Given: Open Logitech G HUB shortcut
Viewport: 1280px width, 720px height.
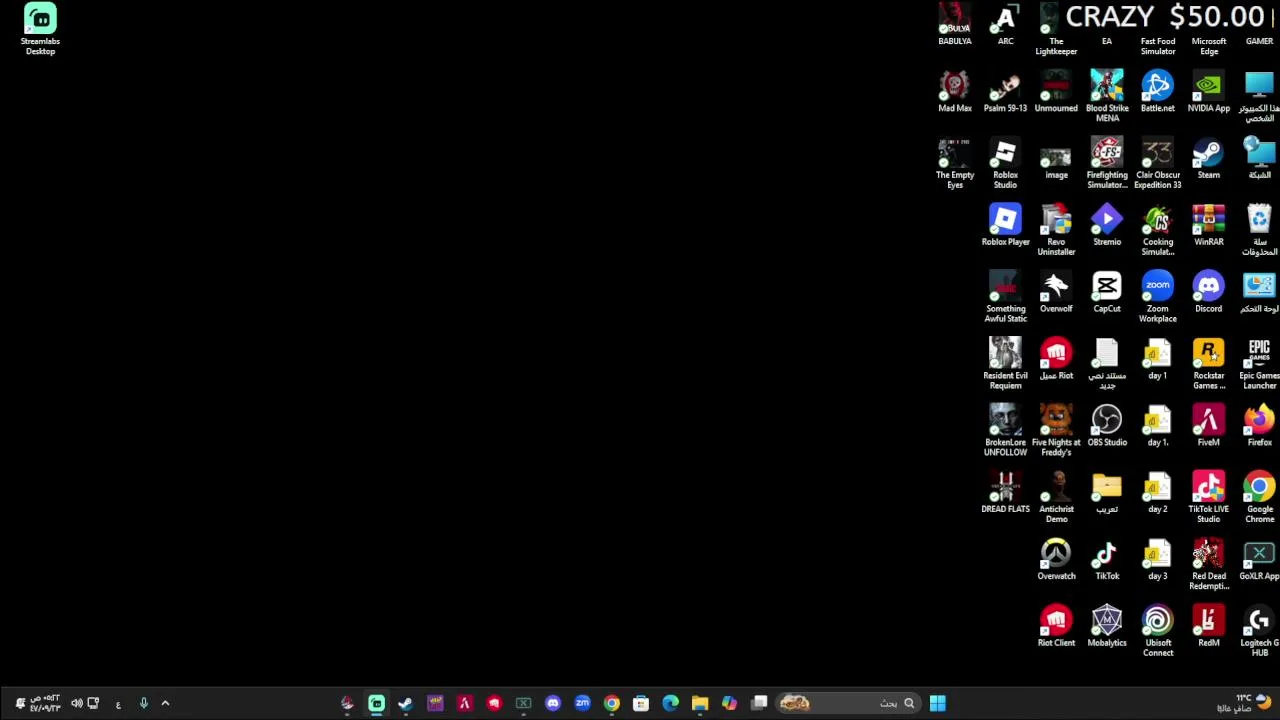Looking at the screenshot, I should (x=1259, y=632).
